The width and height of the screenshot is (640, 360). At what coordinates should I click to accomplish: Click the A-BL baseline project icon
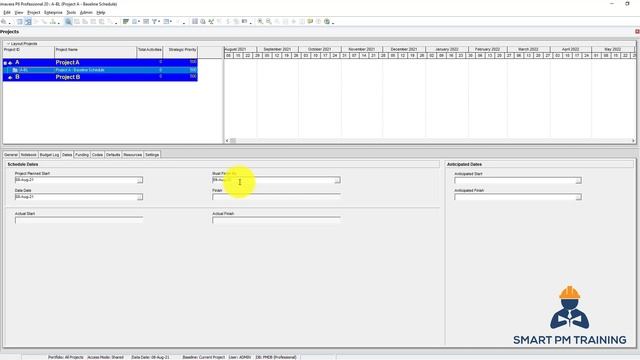click(x=15, y=70)
